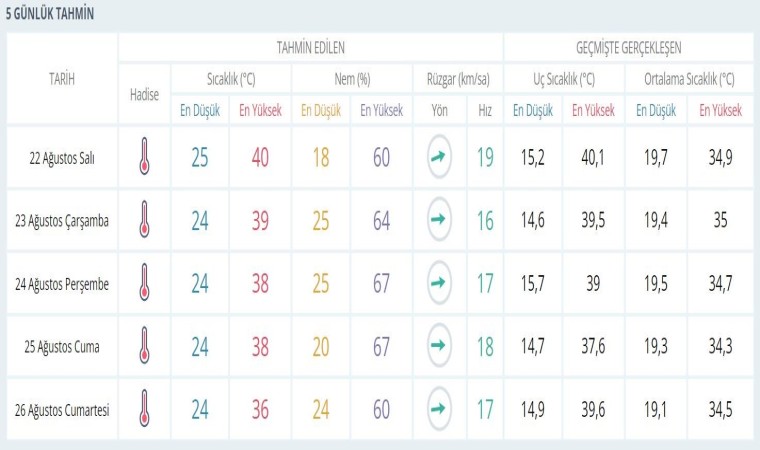Click the wind direction arrow for 24 Ağustos
This screenshot has width=760, height=450.
(x=439, y=283)
